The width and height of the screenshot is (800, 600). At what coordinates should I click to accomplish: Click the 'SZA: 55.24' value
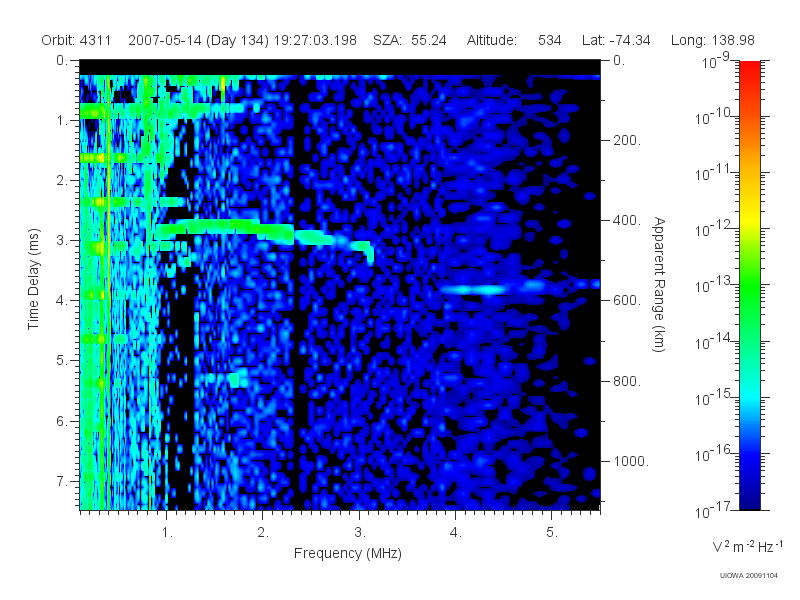tap(410, 40)
